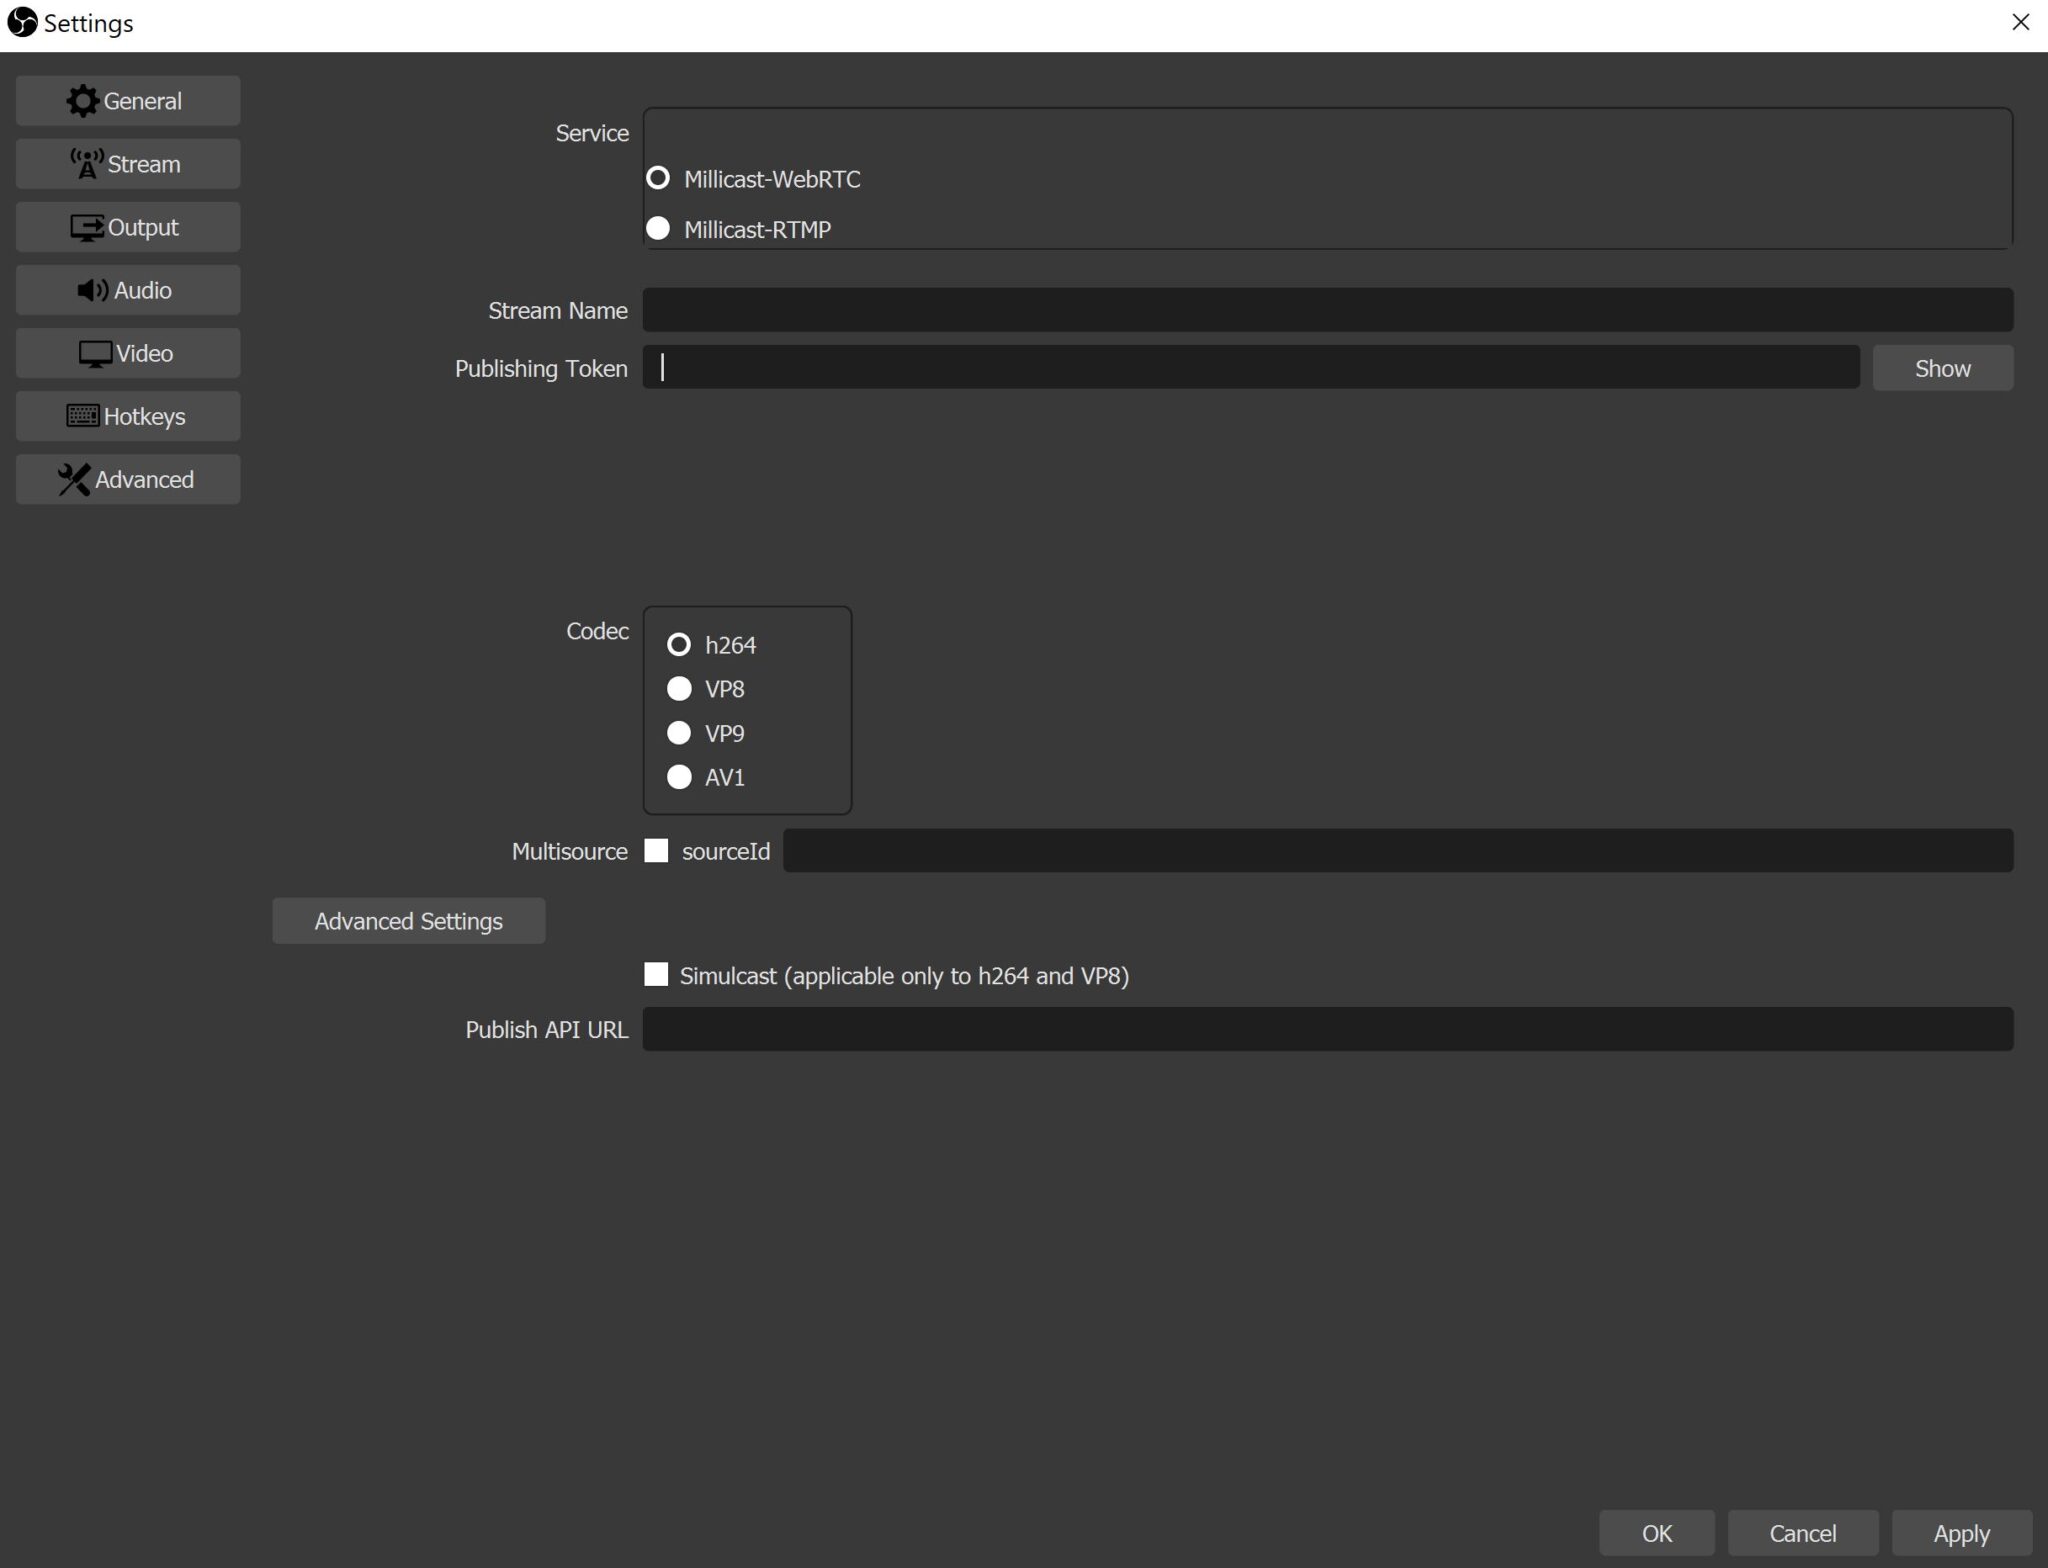The width and height of the screenshot is (2048, 1568).
Task: Choose VP8 as the codec
Action: pos(679,688)
